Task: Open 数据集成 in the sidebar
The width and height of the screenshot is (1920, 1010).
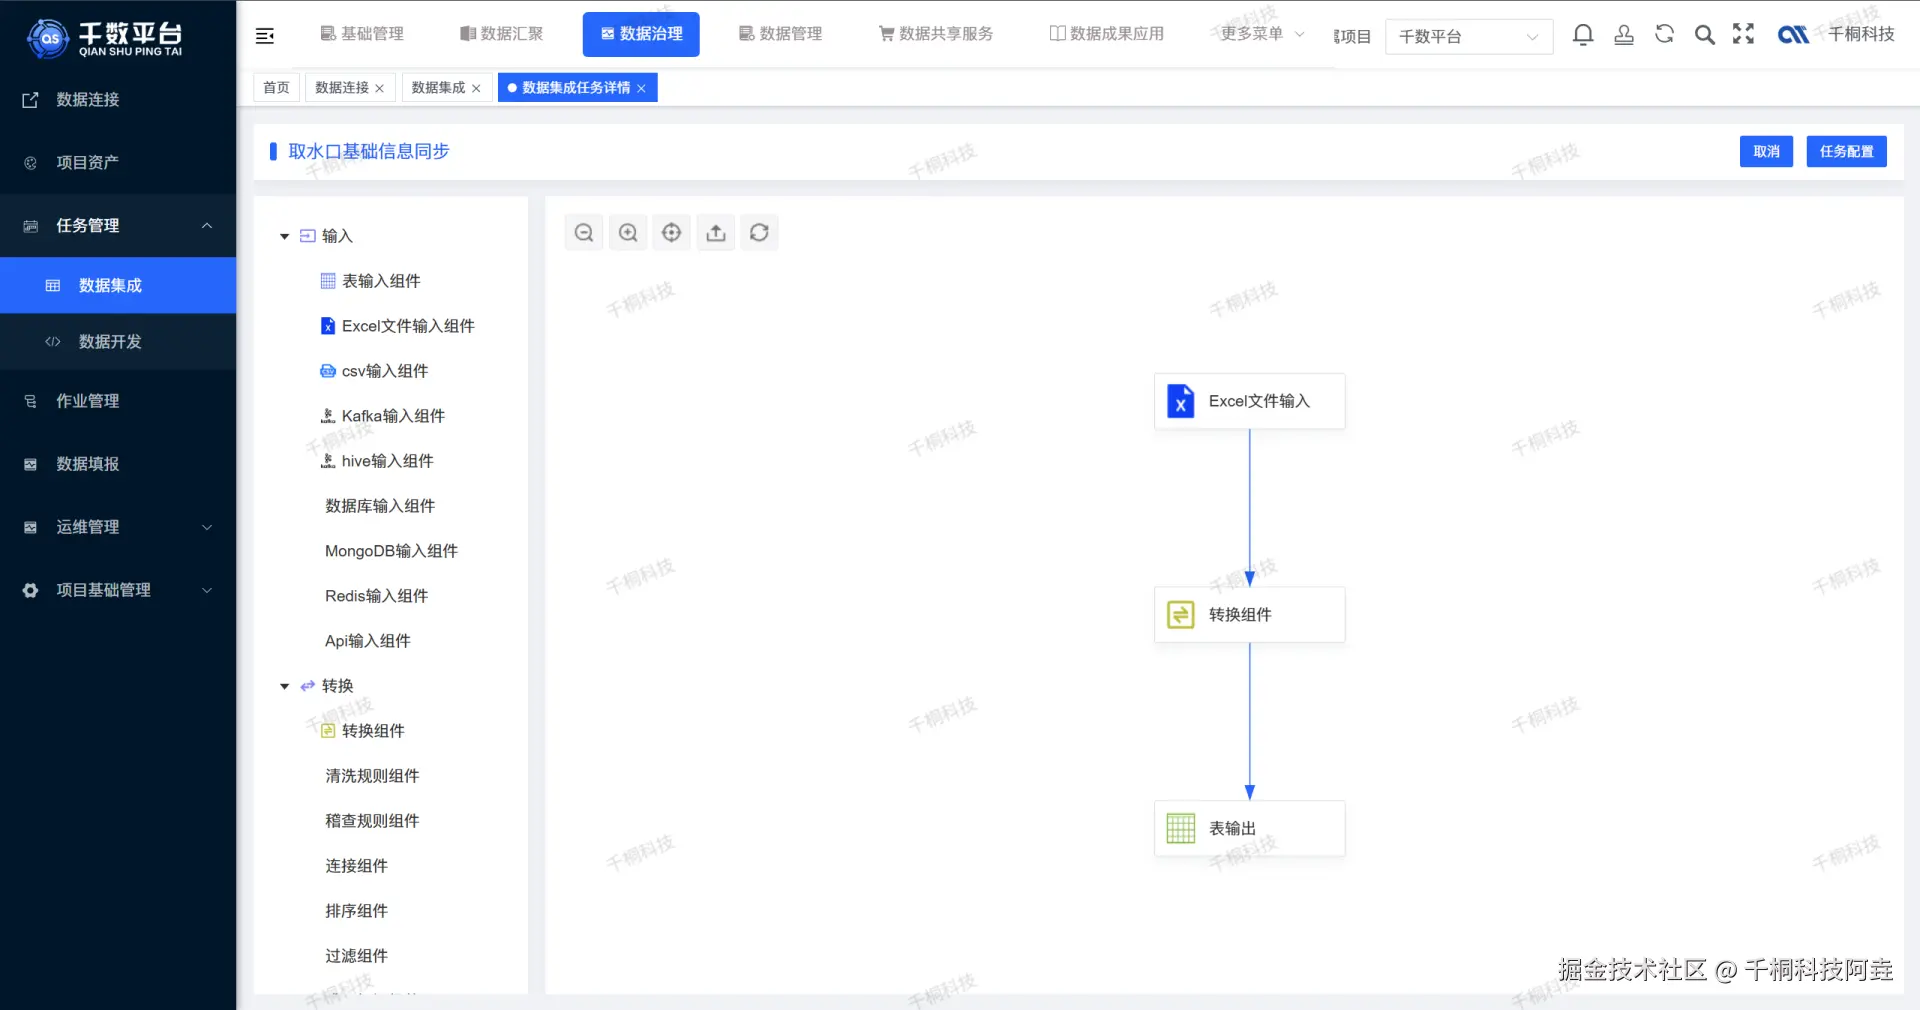Action: (x=118, y=286)
